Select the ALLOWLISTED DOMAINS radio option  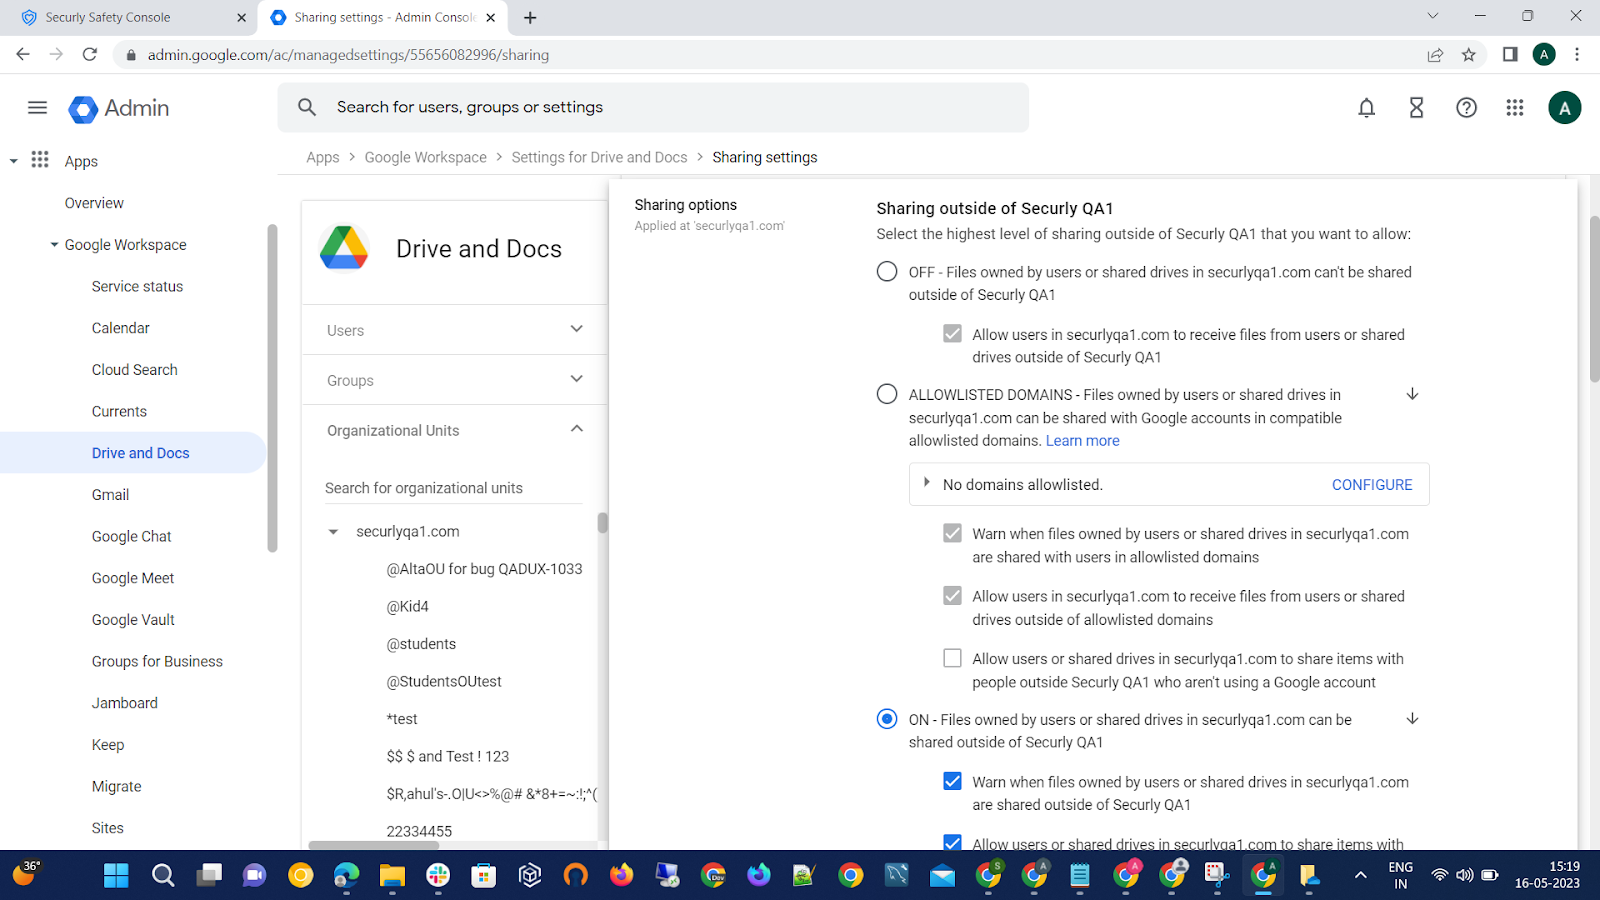887,394
